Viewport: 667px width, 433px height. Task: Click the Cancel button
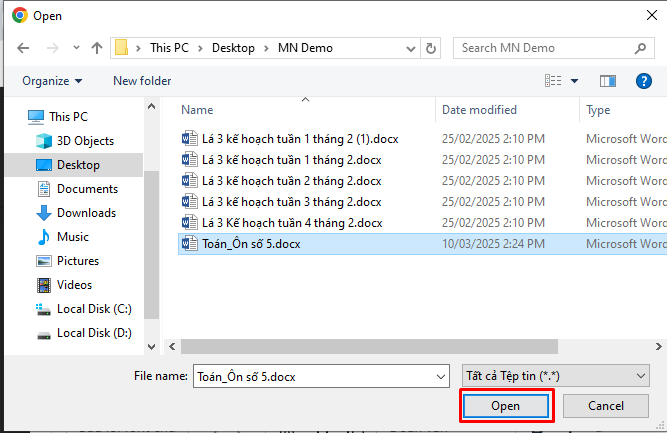[606, 406]
